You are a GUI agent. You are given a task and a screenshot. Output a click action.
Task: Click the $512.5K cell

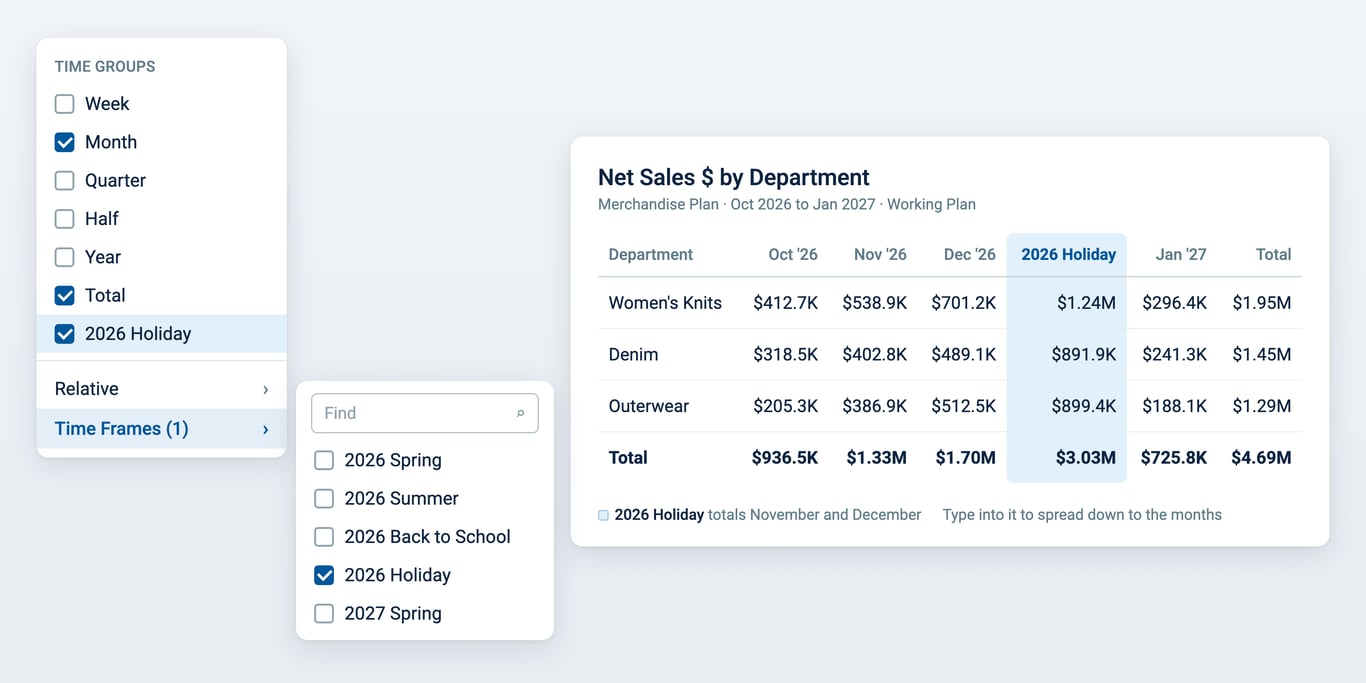pos(963,406)
